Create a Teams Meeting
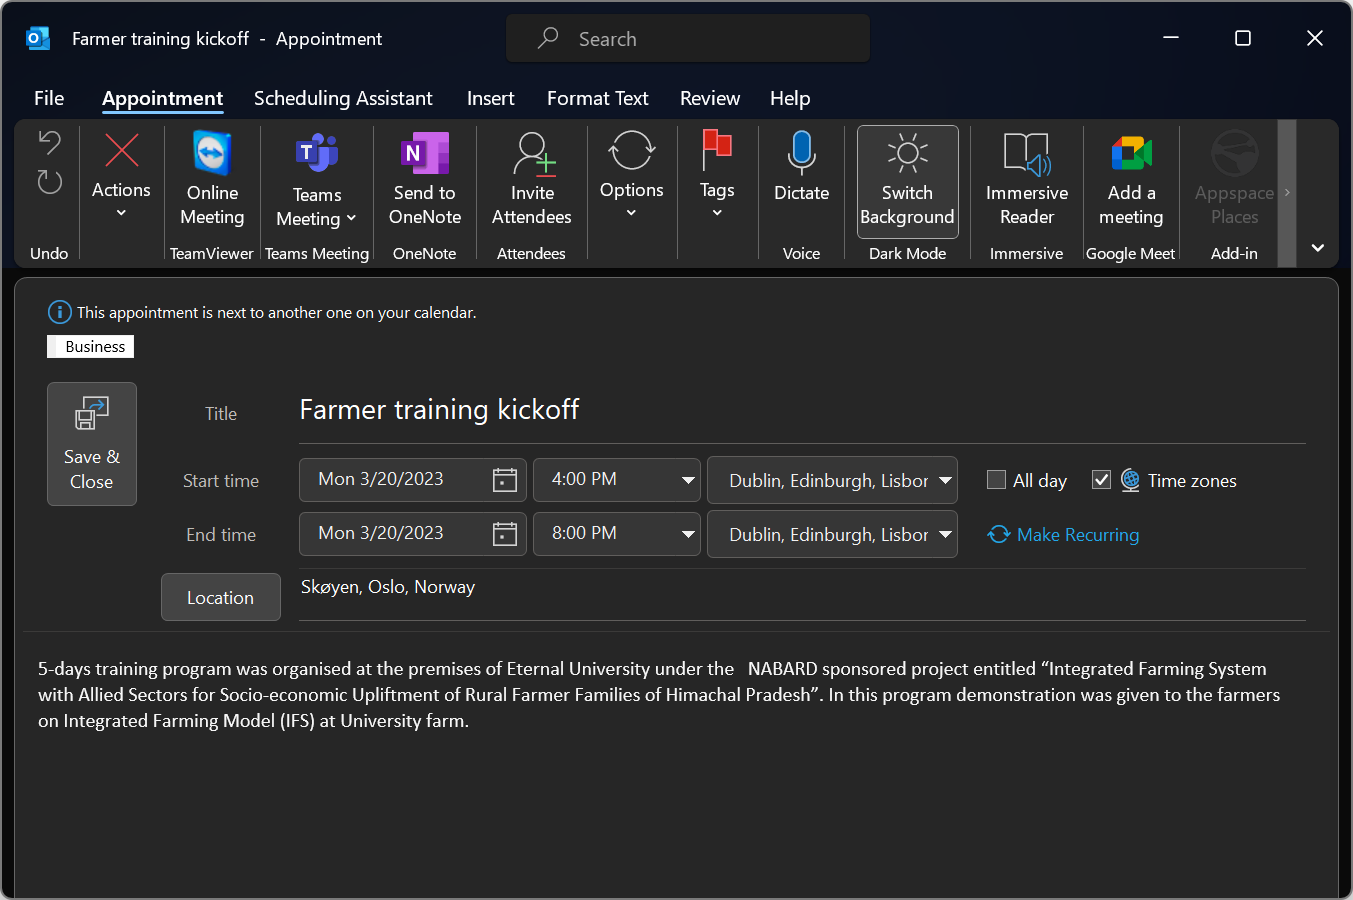 pos(316,180)
